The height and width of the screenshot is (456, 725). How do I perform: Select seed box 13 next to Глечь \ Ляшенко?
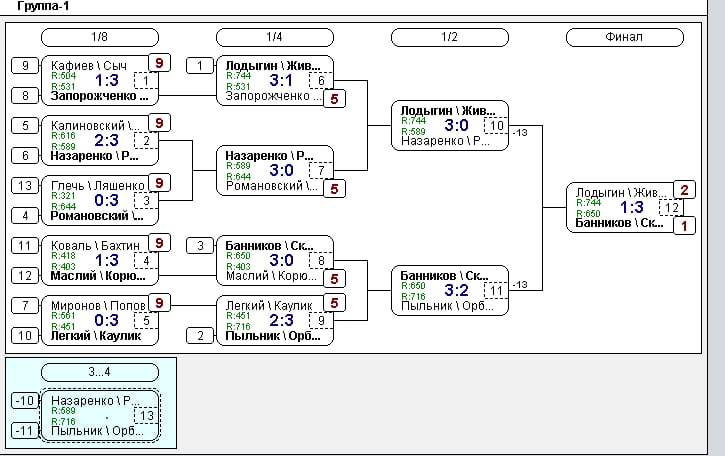25,185
